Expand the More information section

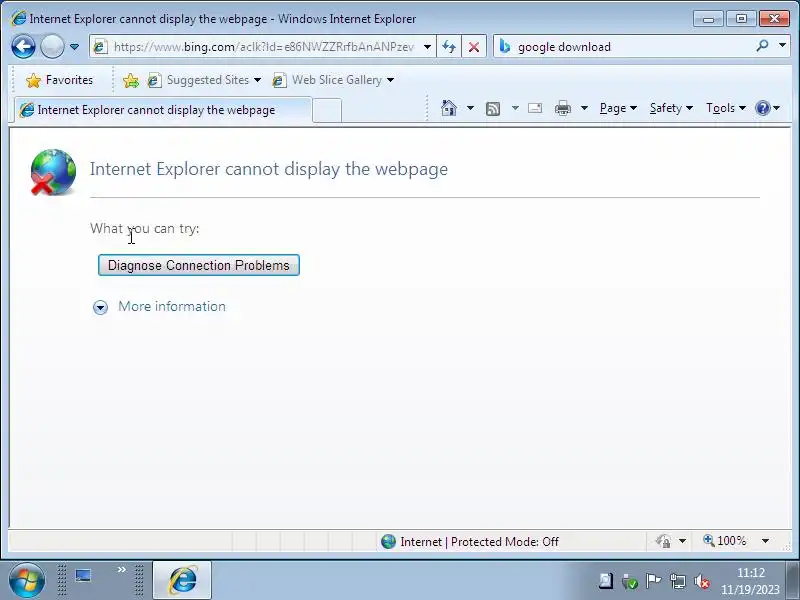point(101,307)
